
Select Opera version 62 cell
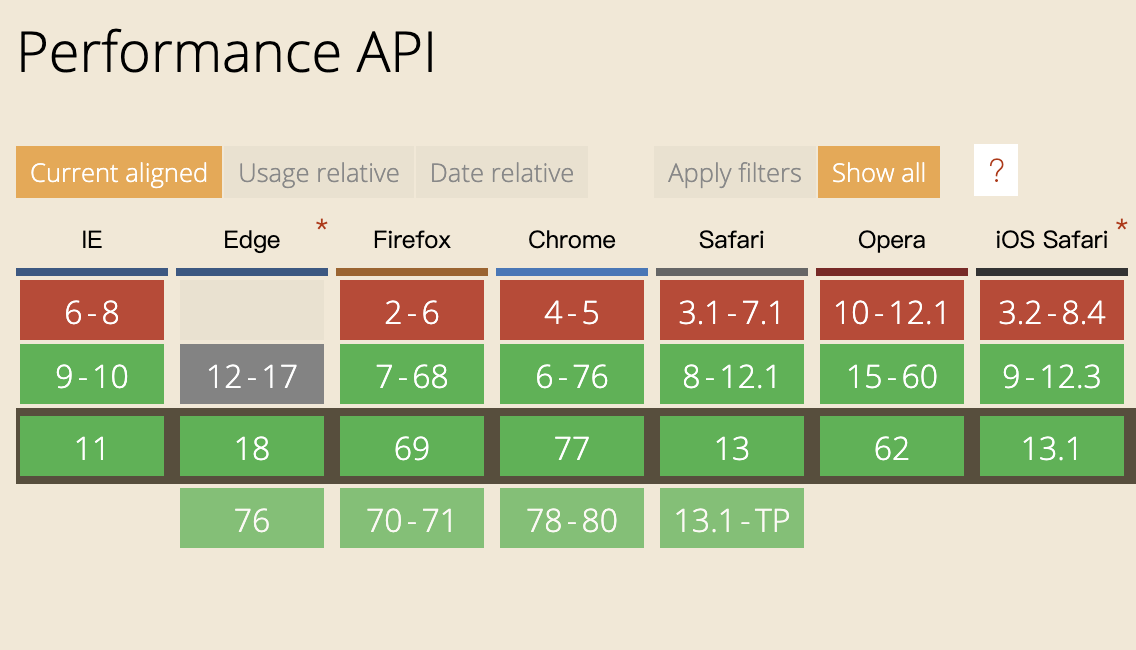892,446
